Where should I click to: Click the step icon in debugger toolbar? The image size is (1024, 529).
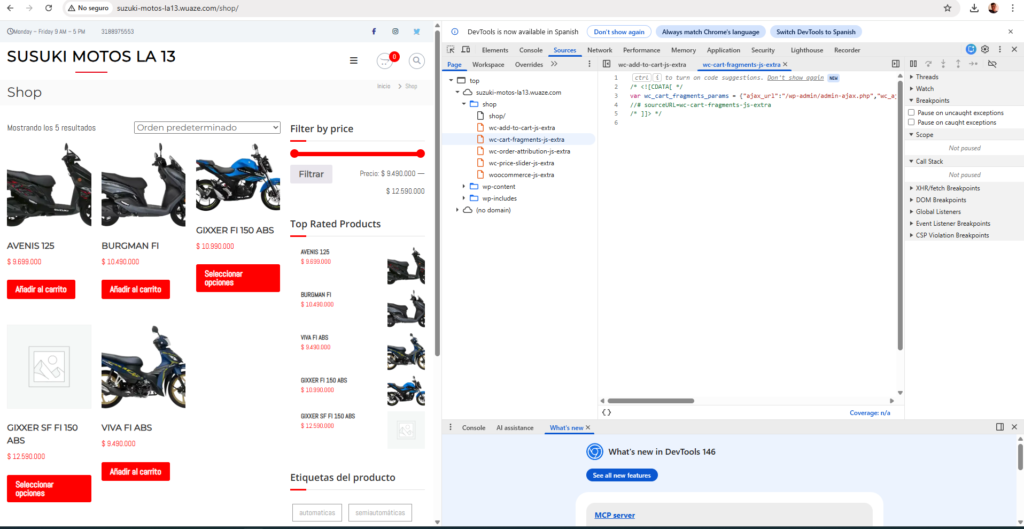click(x=973, y=64)
